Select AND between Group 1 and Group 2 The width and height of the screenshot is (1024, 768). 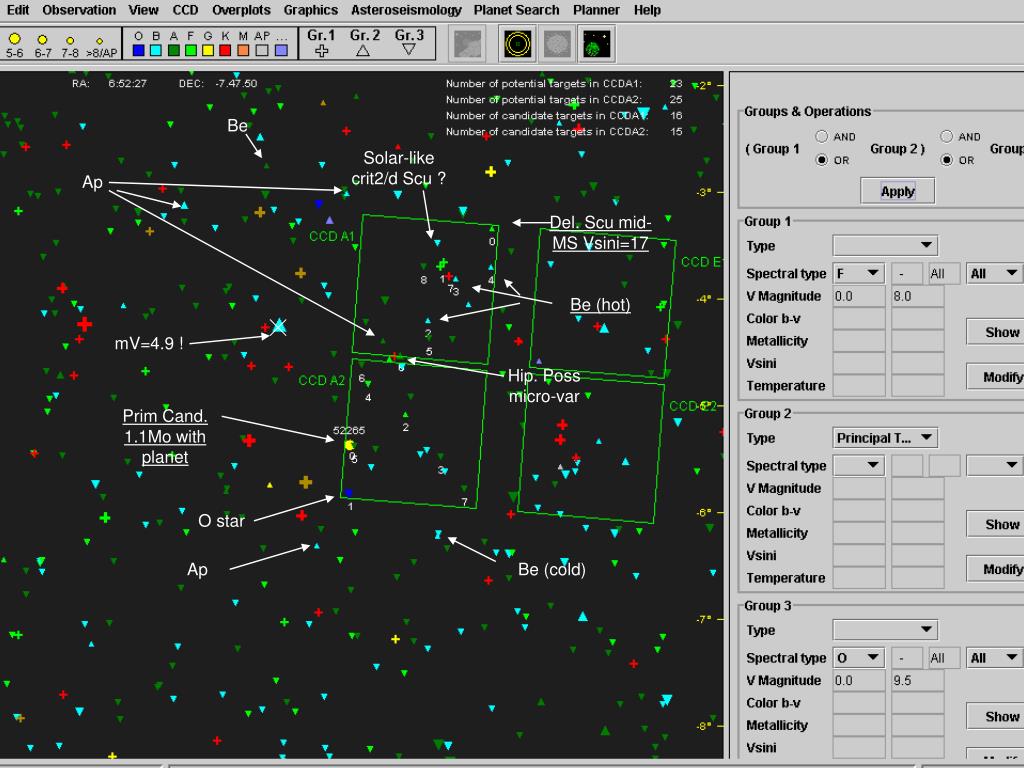[x=822, y=136]
